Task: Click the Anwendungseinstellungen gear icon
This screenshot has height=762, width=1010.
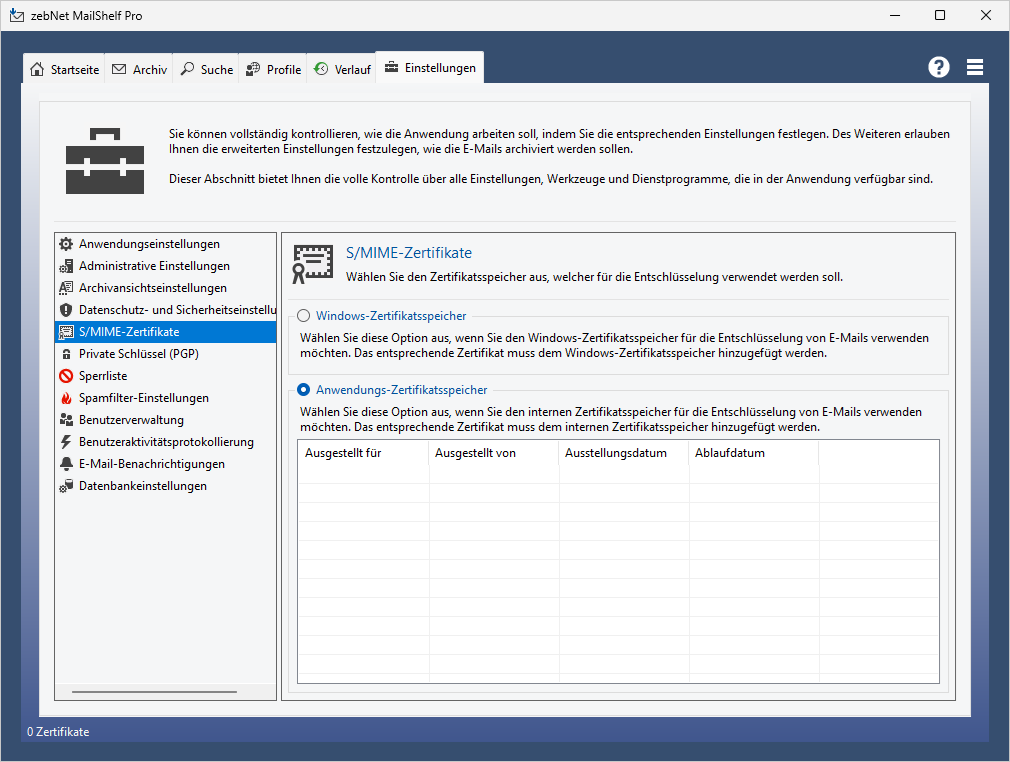Action: [66, 244]
